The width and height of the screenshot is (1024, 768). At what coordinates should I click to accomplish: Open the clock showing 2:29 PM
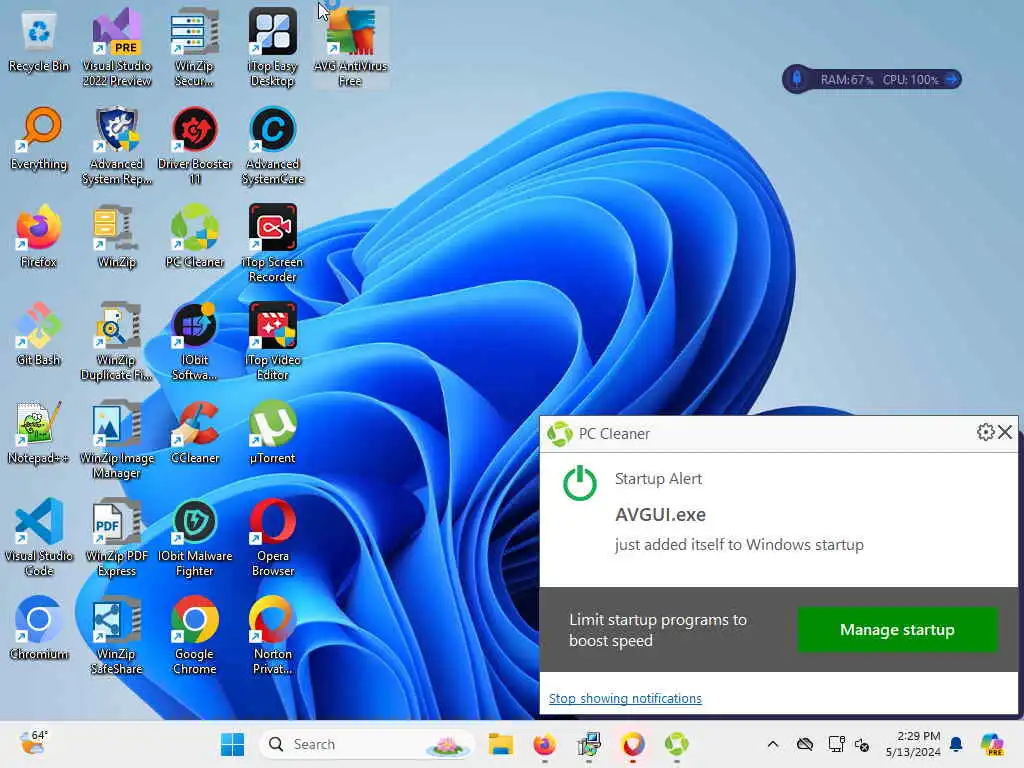pyautogui.click(x=913, y=744)
